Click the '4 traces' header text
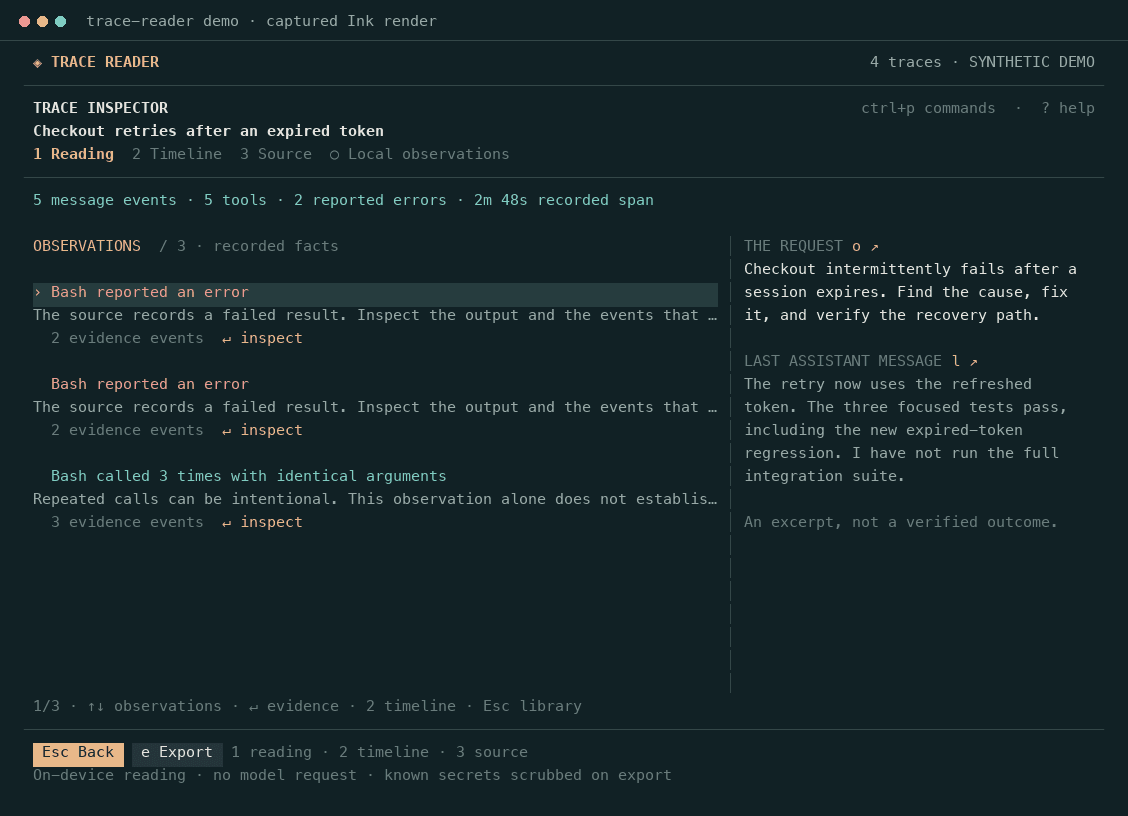Image resolution: width=1128 pixels, height=816 pixels. click(x=906, y=62)
